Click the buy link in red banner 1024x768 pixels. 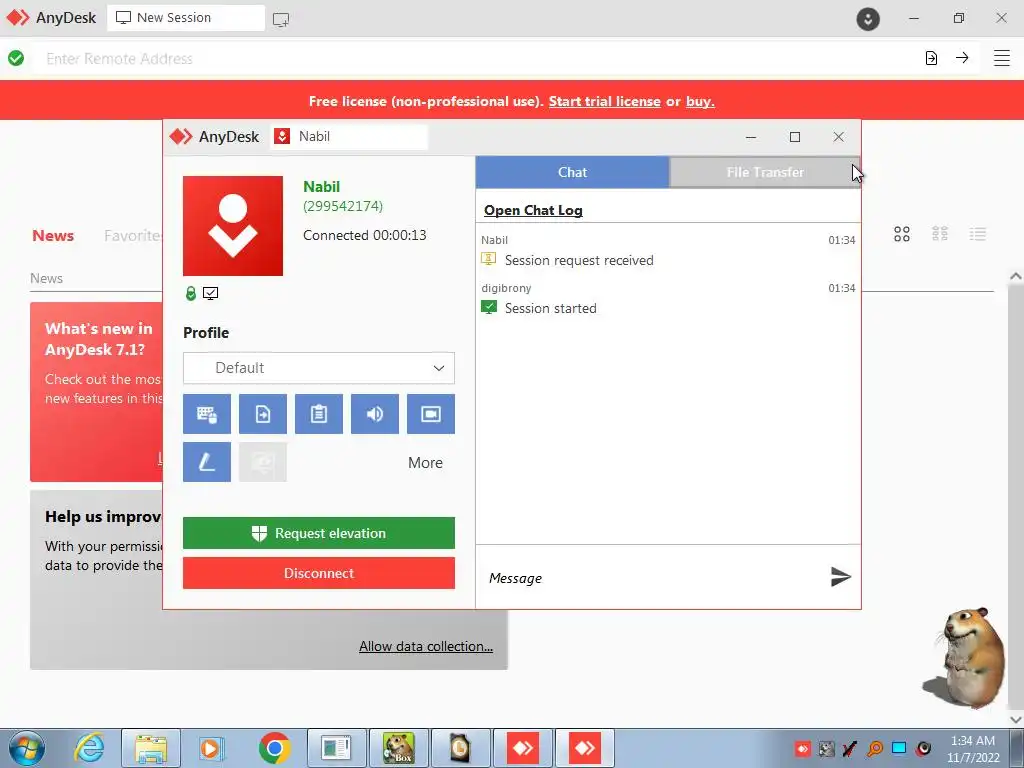tap(700, 101)
